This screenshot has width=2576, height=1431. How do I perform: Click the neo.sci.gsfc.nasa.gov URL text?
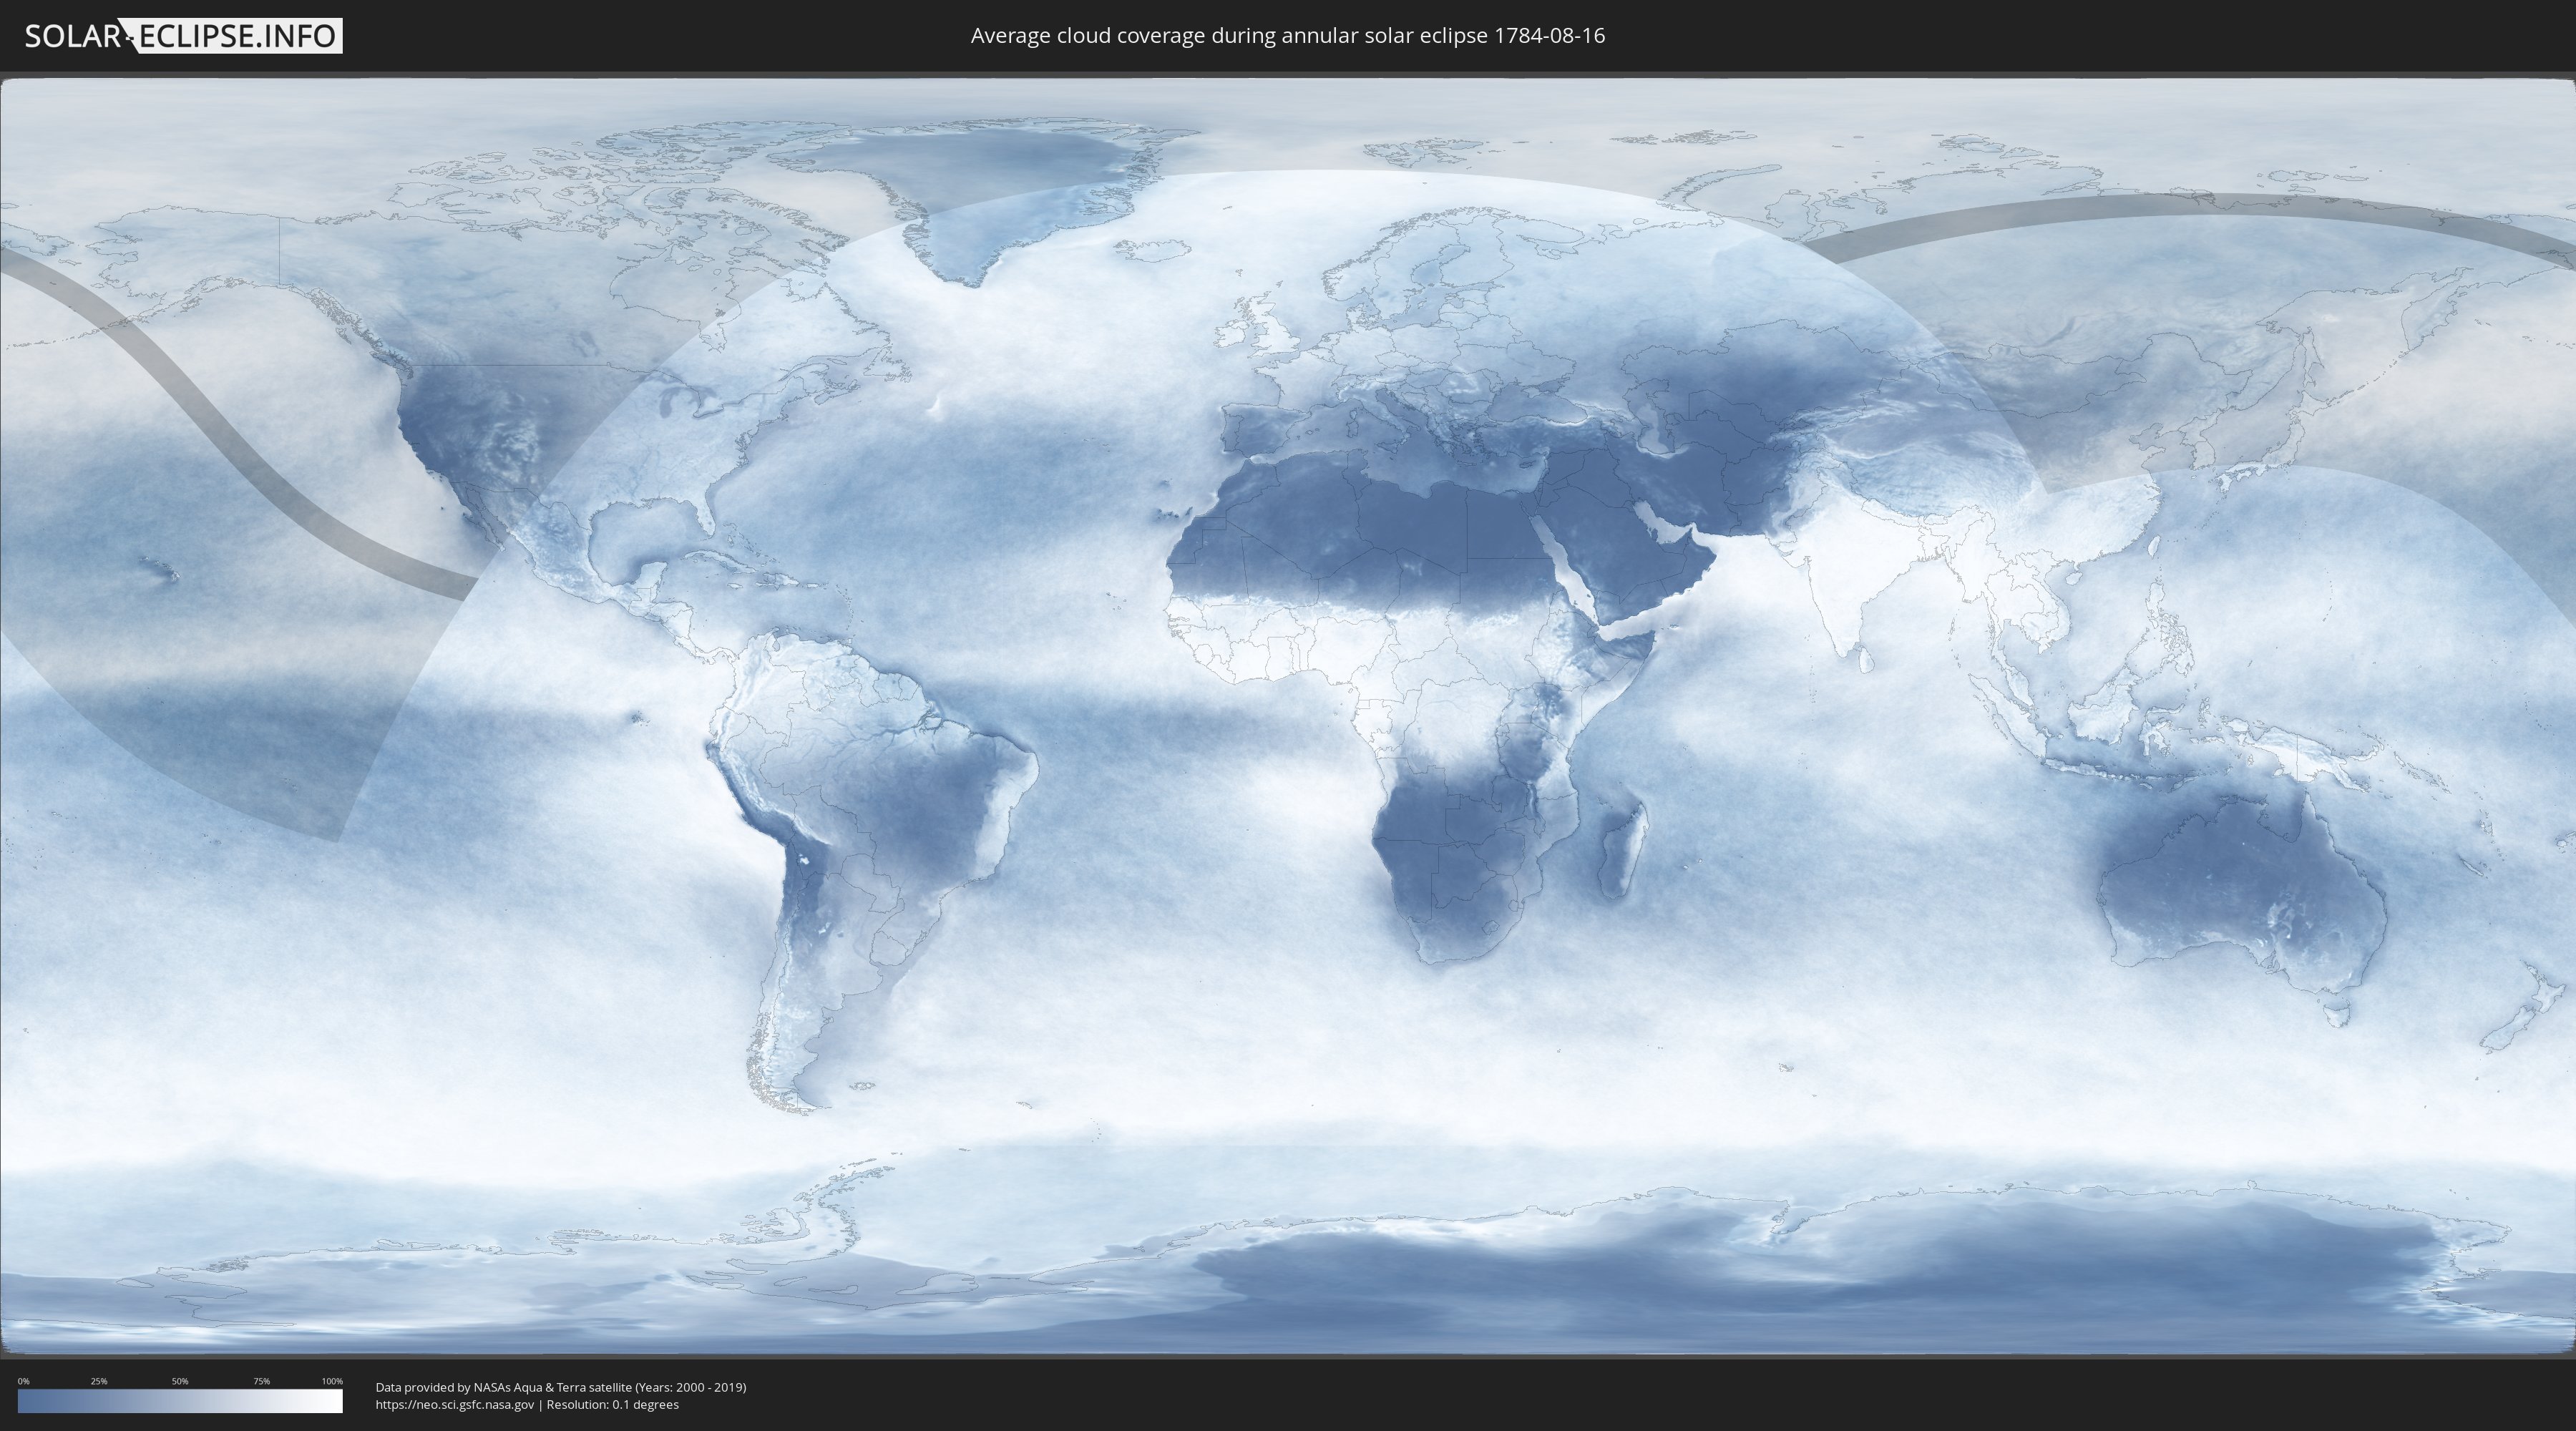coord(455,1405)
